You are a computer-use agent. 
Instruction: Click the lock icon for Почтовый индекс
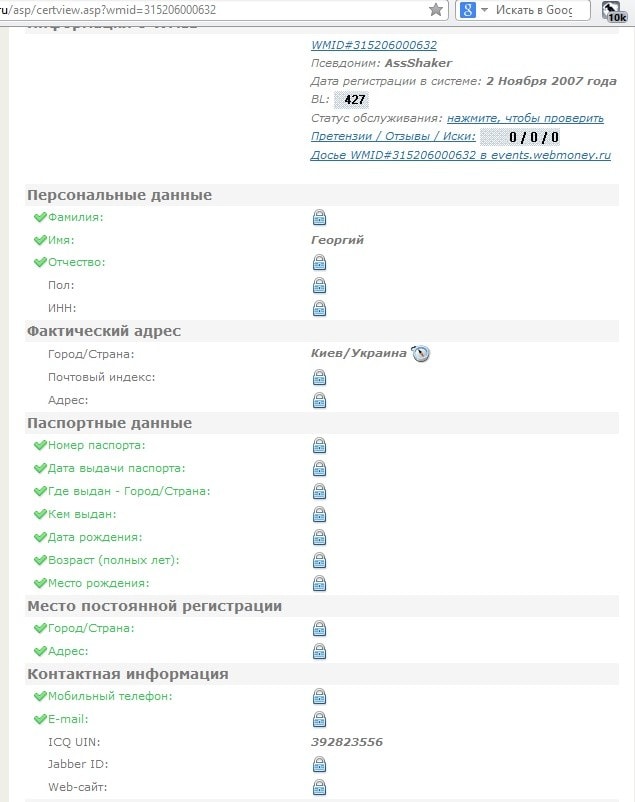pos(319,377)
